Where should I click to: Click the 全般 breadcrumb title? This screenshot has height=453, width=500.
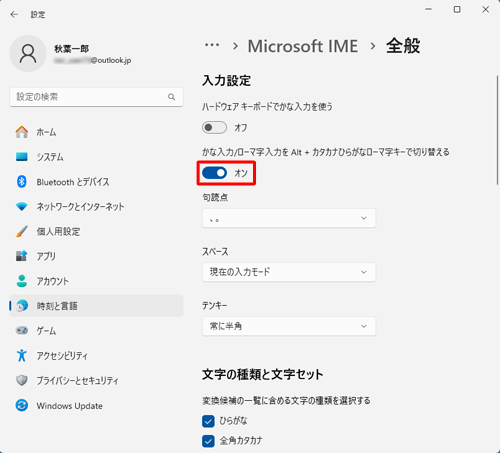click(403, 46)
